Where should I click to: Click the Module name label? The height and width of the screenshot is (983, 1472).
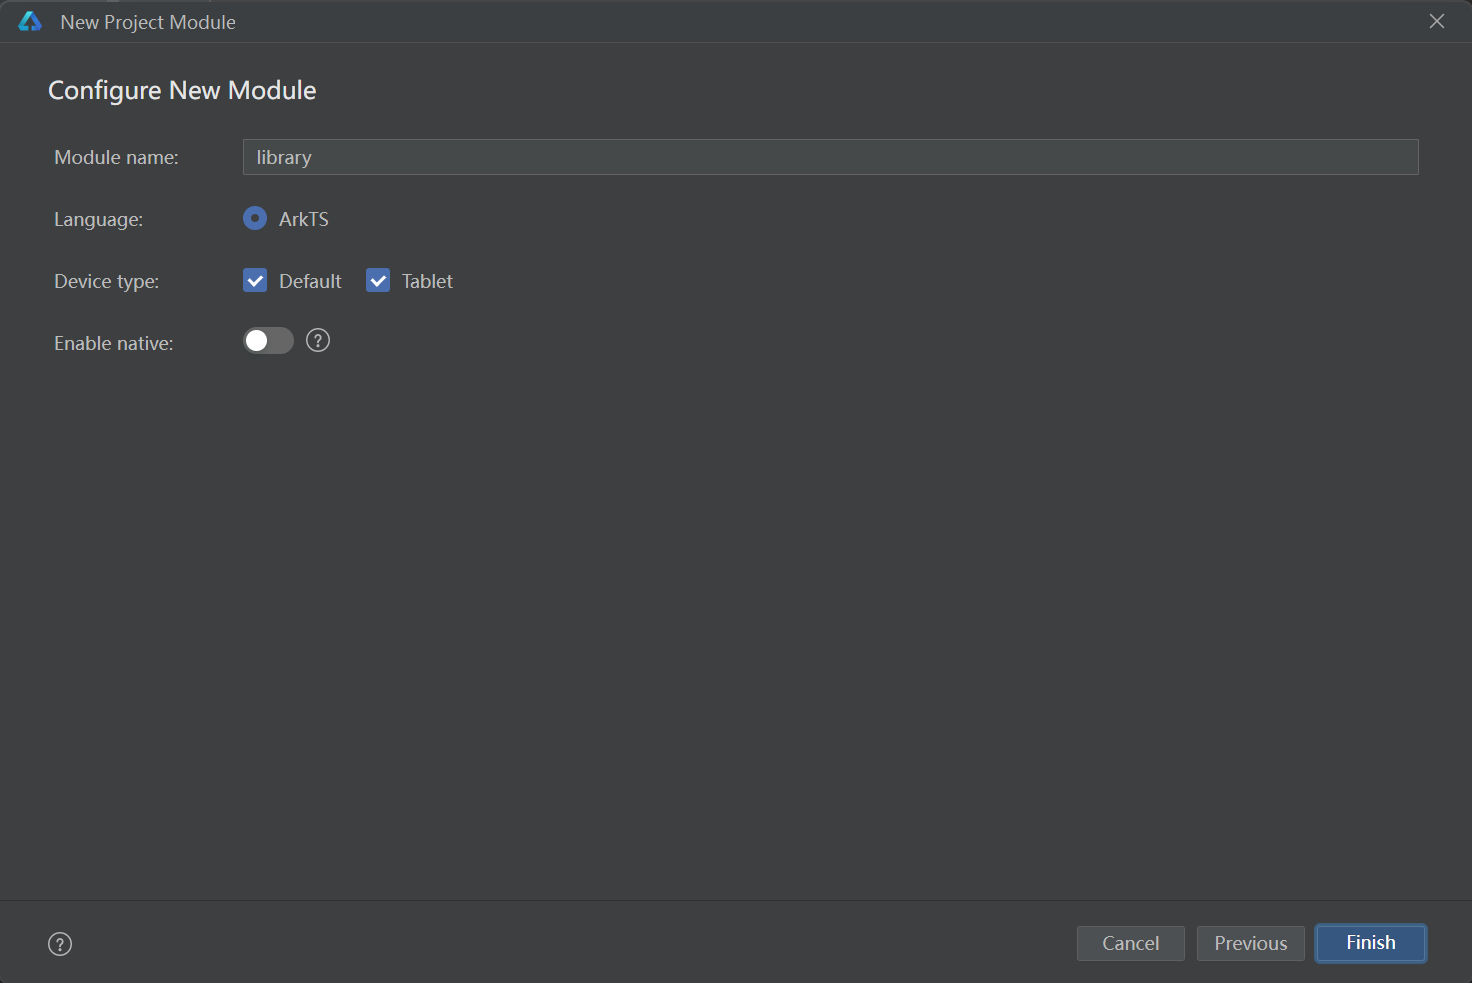[x=116, y=157]
